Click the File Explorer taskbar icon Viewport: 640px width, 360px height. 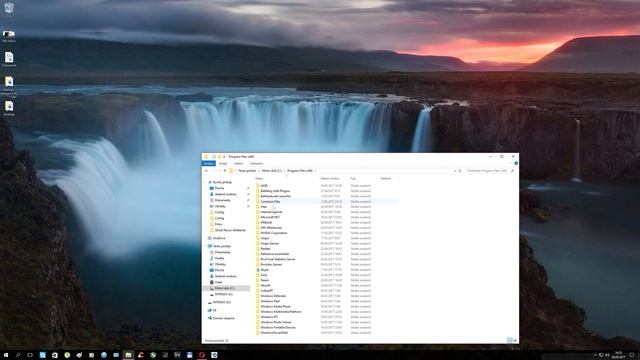pos(128,356)
